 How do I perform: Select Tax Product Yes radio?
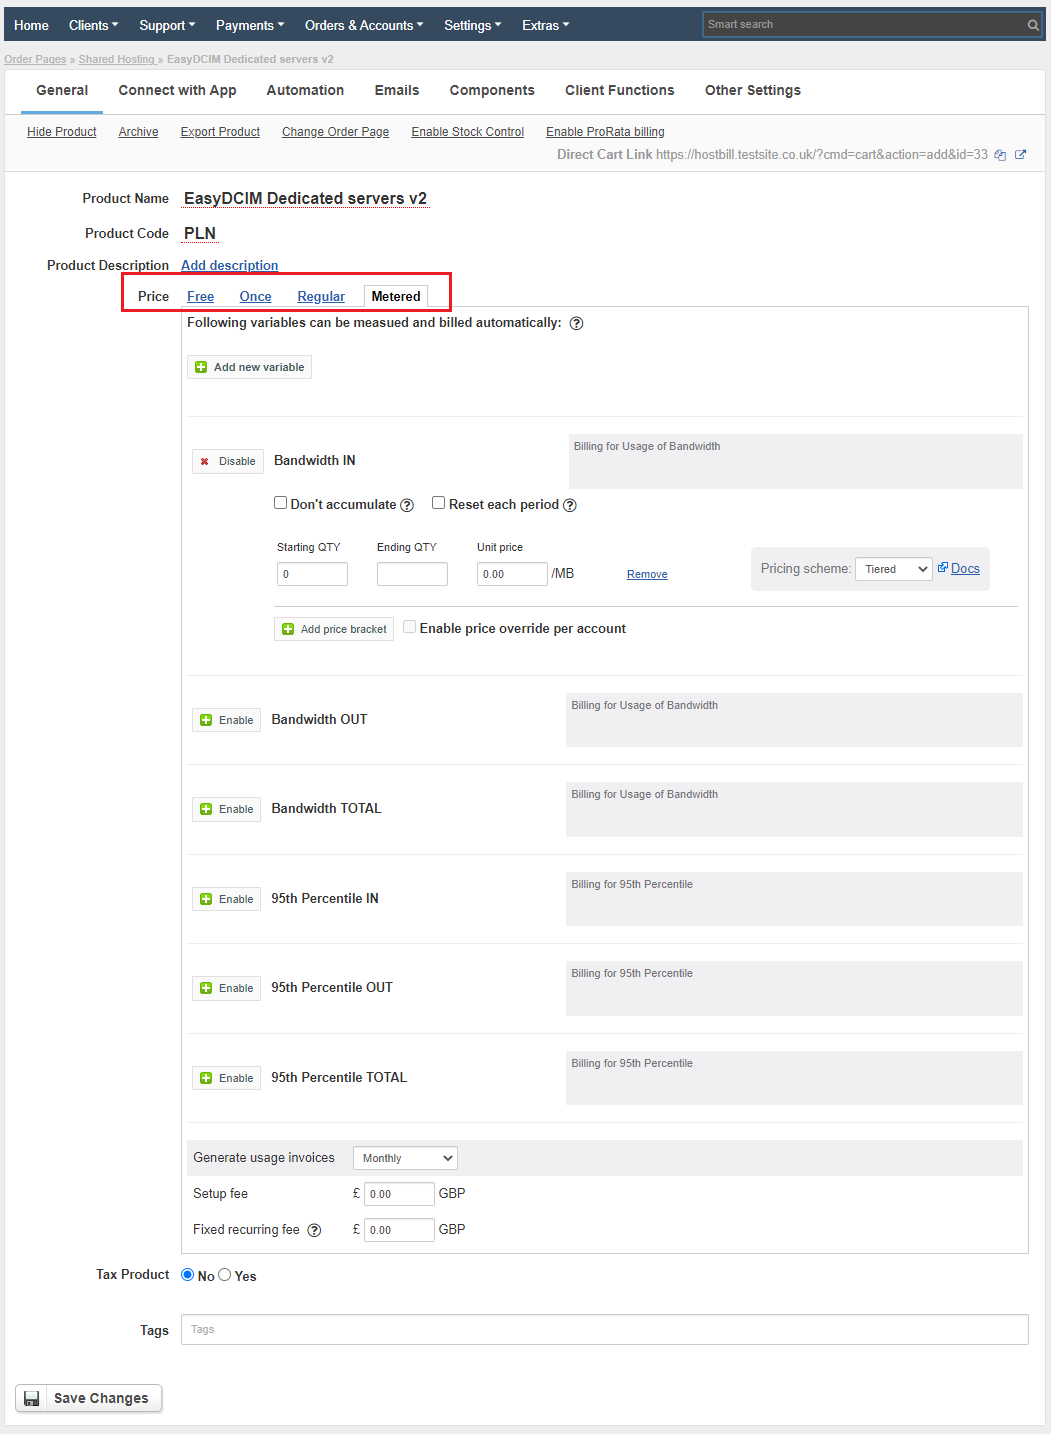[225, 1275]
